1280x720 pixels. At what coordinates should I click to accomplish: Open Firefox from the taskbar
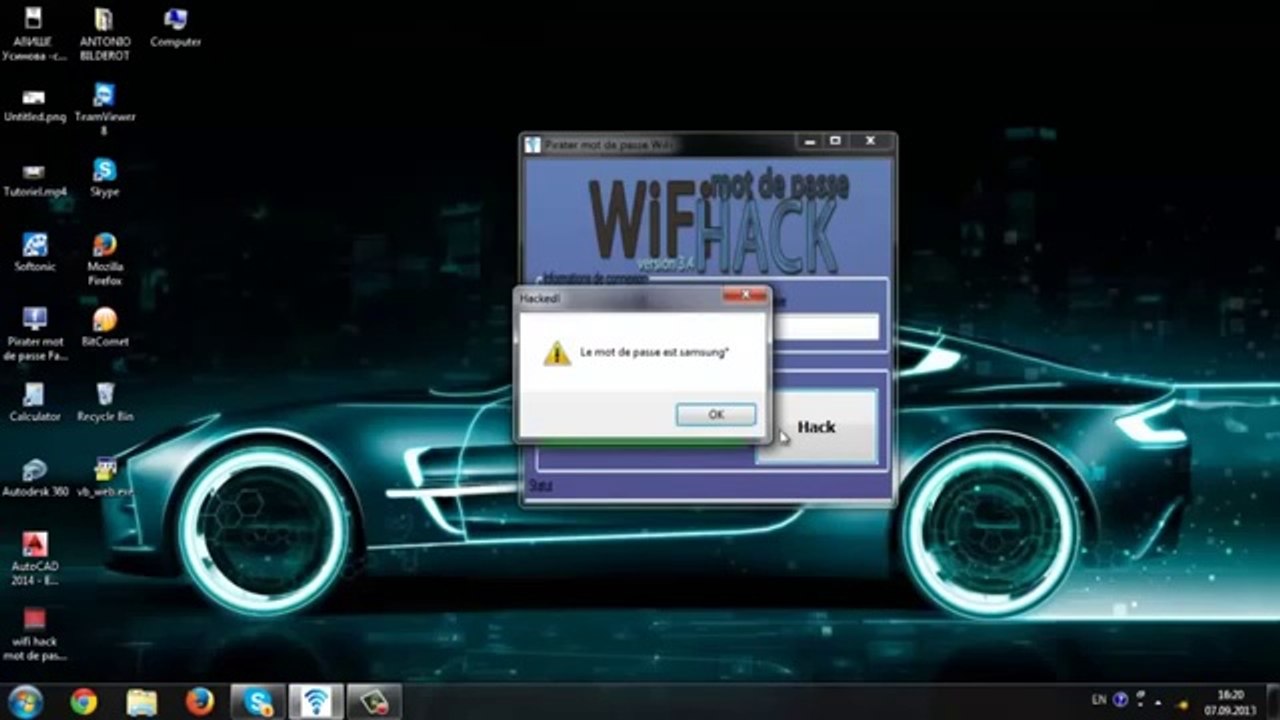(200, 701)
